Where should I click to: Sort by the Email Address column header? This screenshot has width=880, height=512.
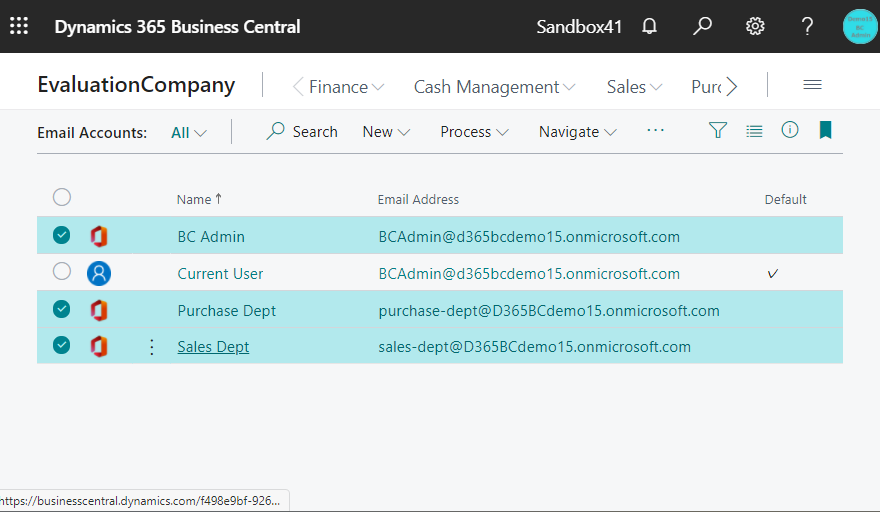coord(418,199)
